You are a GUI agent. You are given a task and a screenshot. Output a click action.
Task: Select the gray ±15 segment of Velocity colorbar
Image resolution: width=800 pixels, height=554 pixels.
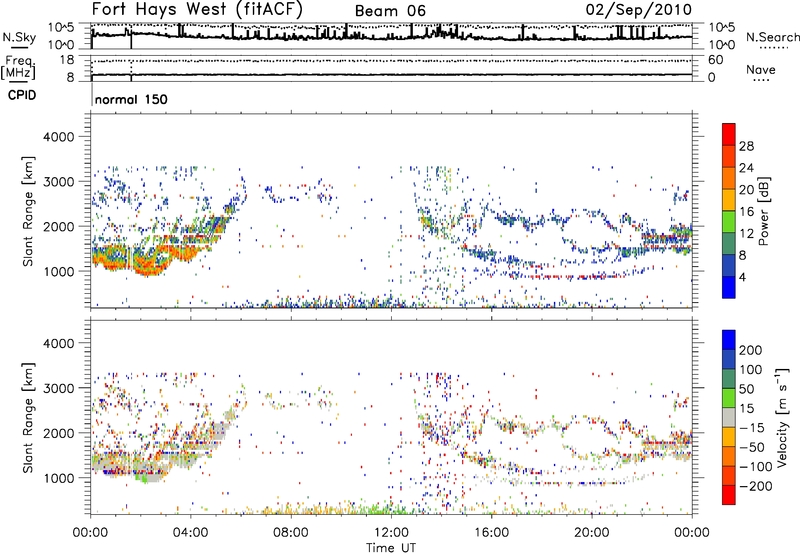click(729, 417)
